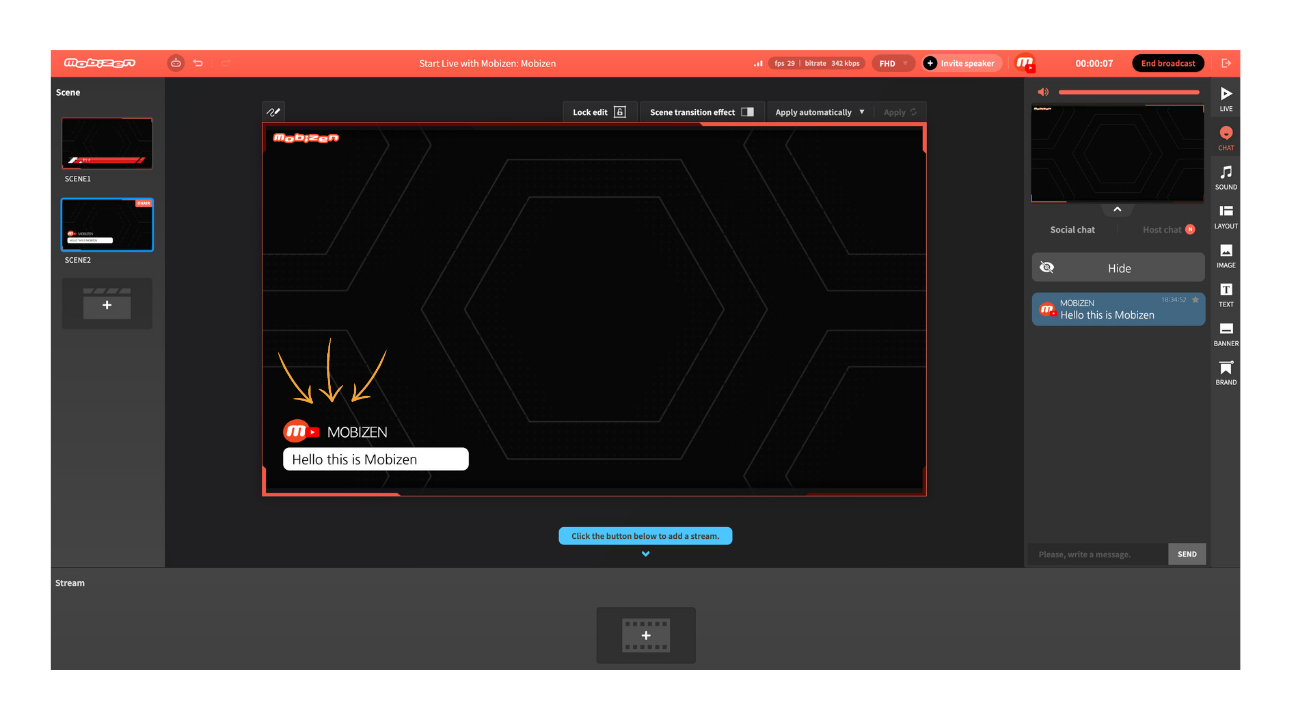
Task: Toggle the Scene transition effect switch
Action: pos(748,112)
